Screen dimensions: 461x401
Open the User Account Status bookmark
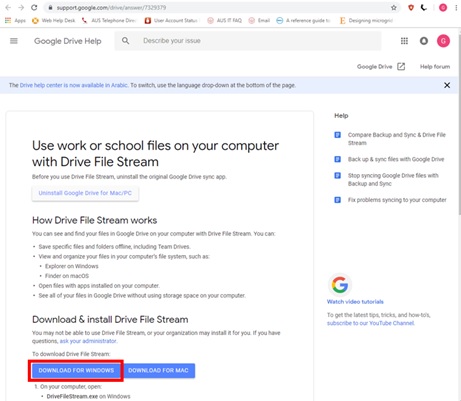tap(171, 20)
